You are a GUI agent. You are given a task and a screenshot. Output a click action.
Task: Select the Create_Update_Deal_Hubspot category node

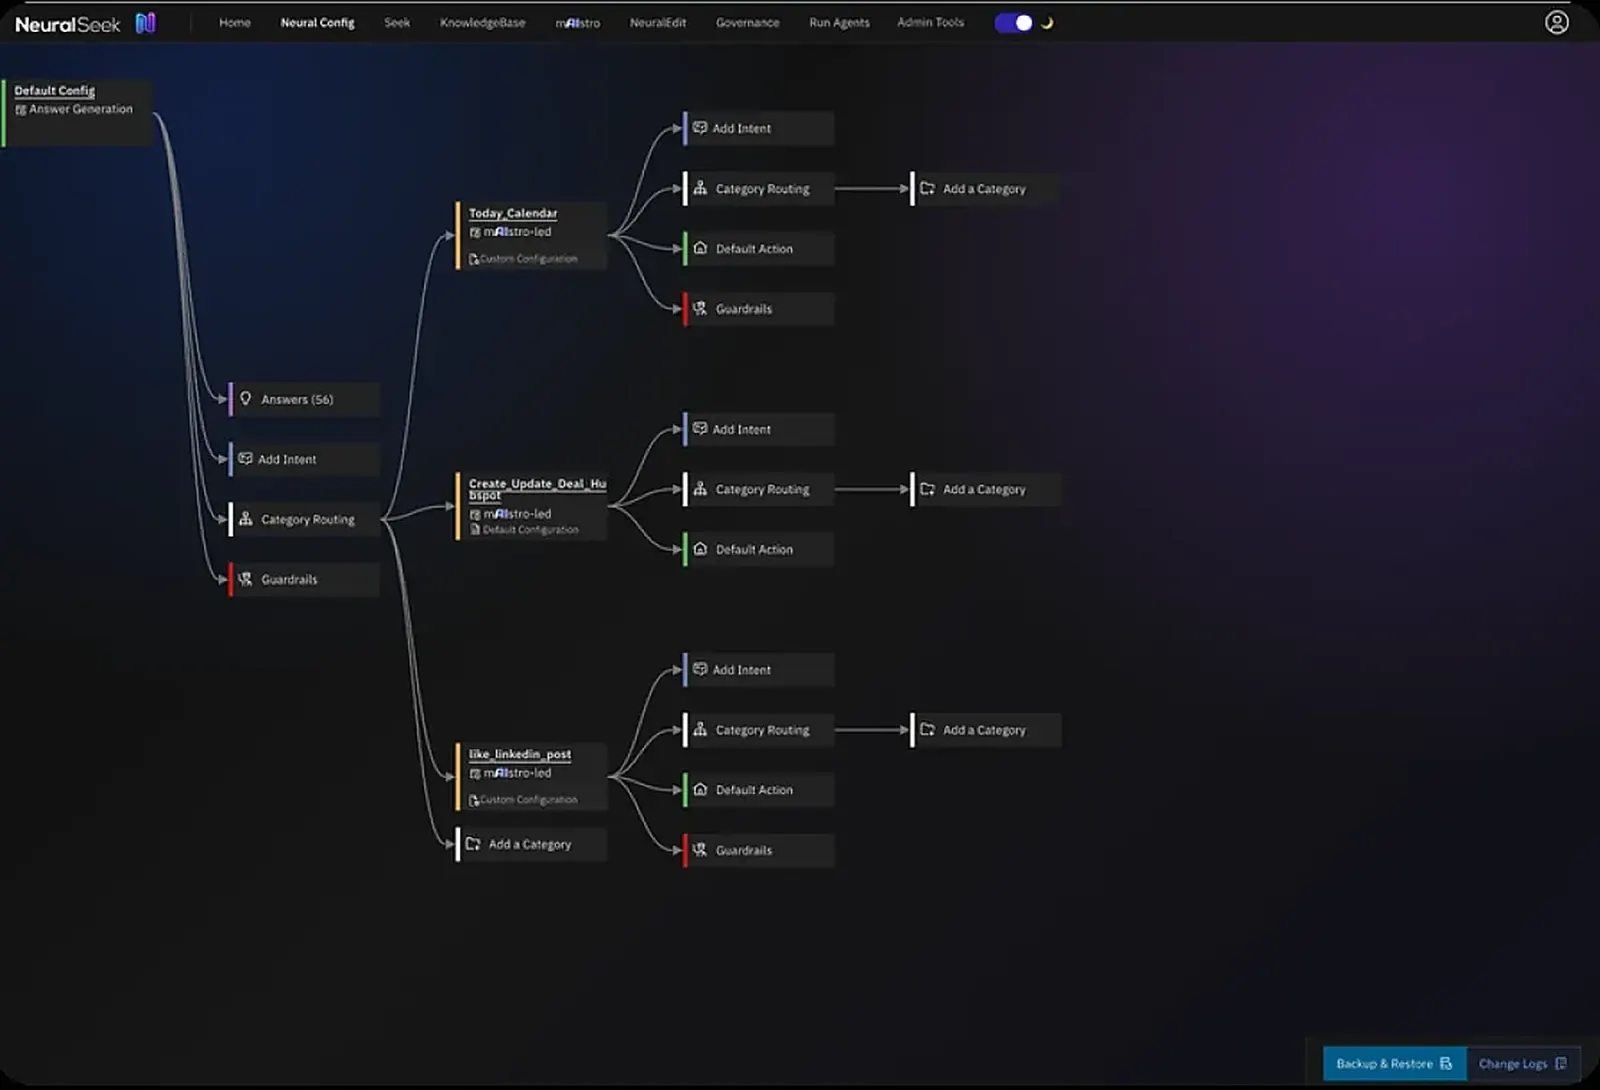click(531, 507)
